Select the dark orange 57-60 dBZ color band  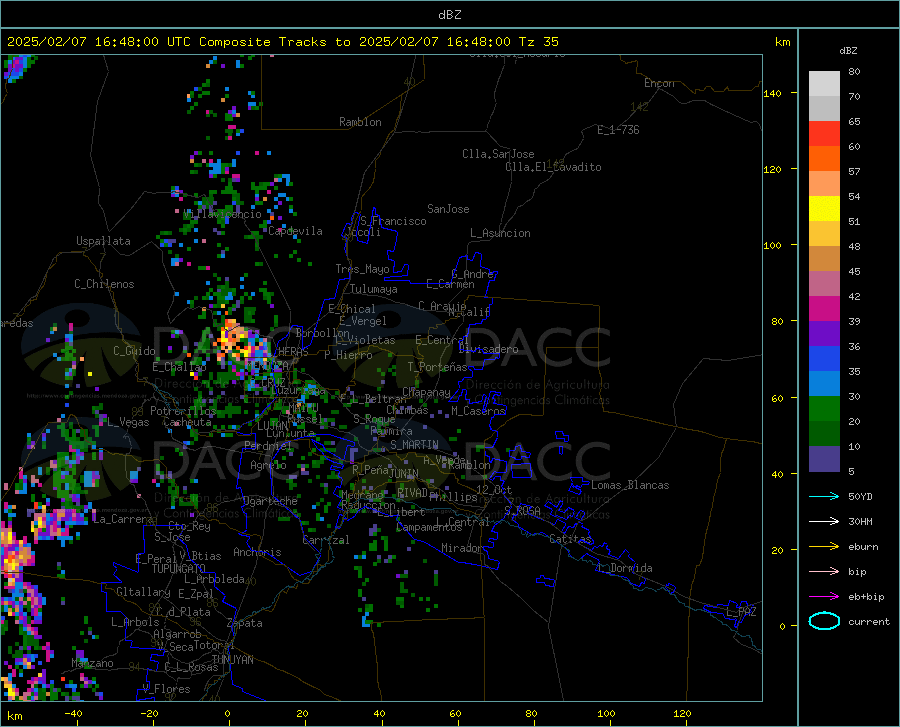tap(824, 159)
